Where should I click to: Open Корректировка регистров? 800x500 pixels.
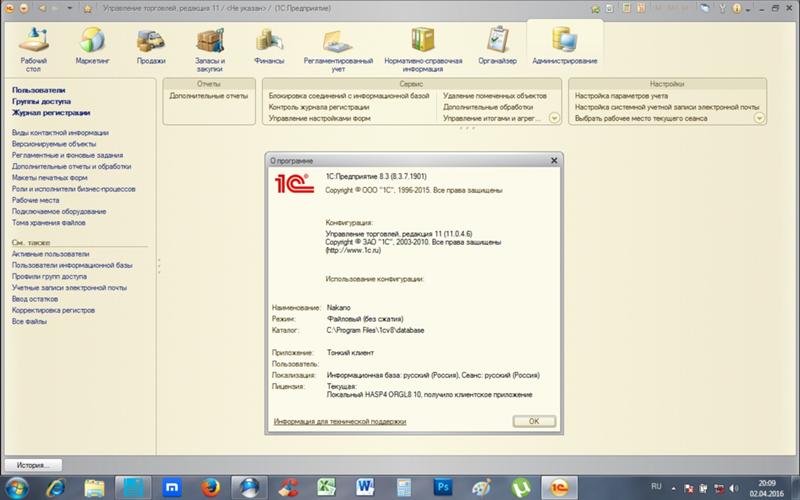pos(53,310)
